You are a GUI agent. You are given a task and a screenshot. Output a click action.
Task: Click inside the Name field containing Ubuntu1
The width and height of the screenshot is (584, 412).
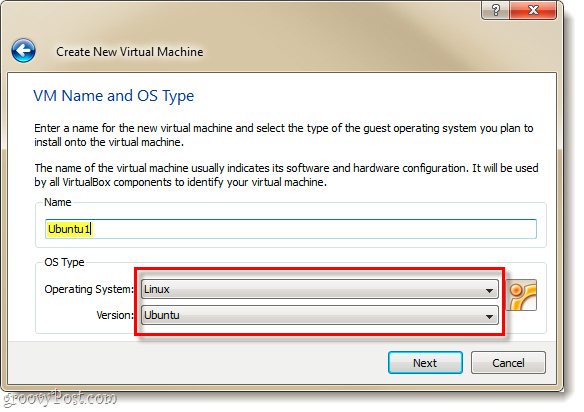point(291,229)
